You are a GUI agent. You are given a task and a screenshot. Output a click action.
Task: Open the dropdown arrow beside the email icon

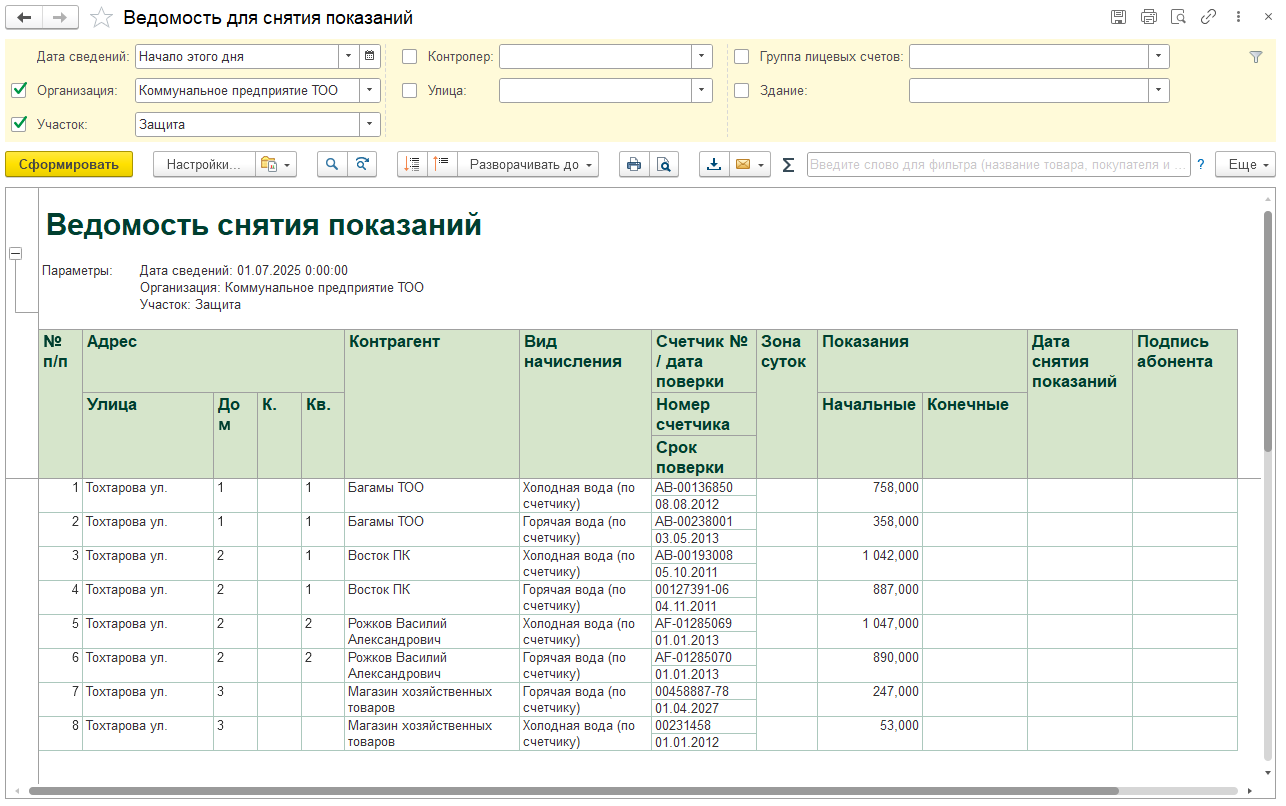click(763, 165)
